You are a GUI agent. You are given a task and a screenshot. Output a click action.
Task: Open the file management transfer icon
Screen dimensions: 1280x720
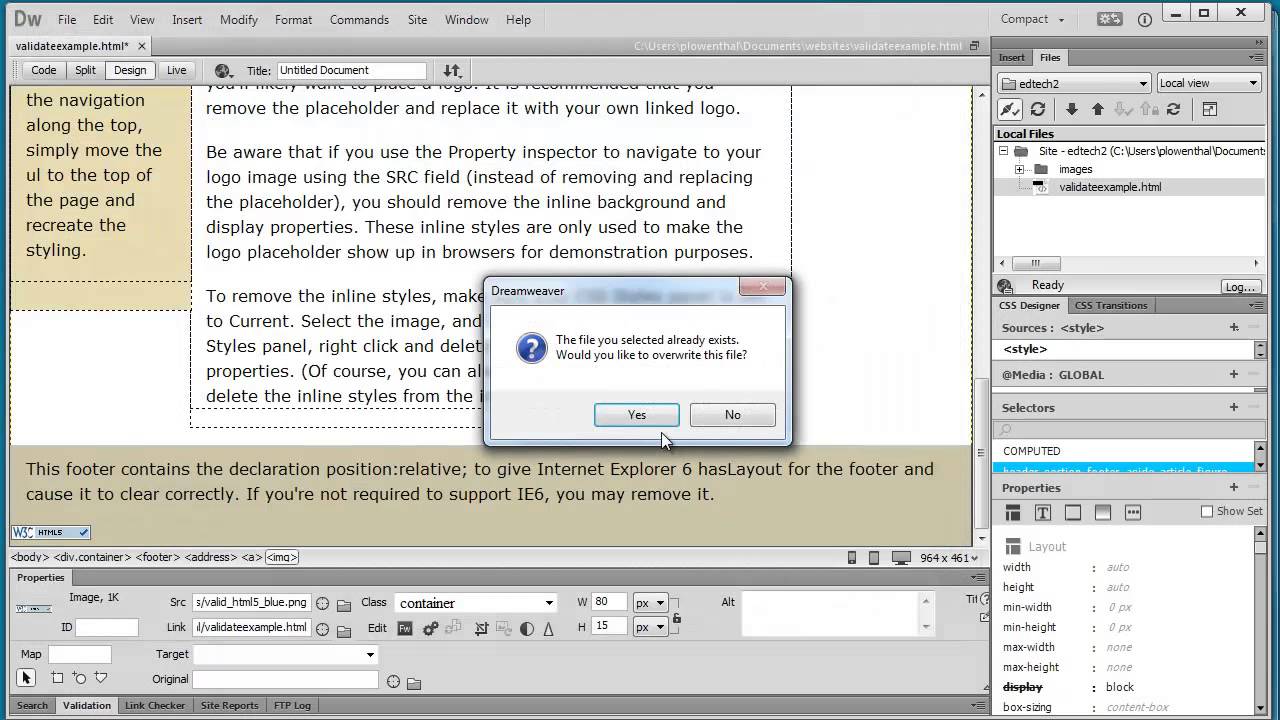point(453,71)
